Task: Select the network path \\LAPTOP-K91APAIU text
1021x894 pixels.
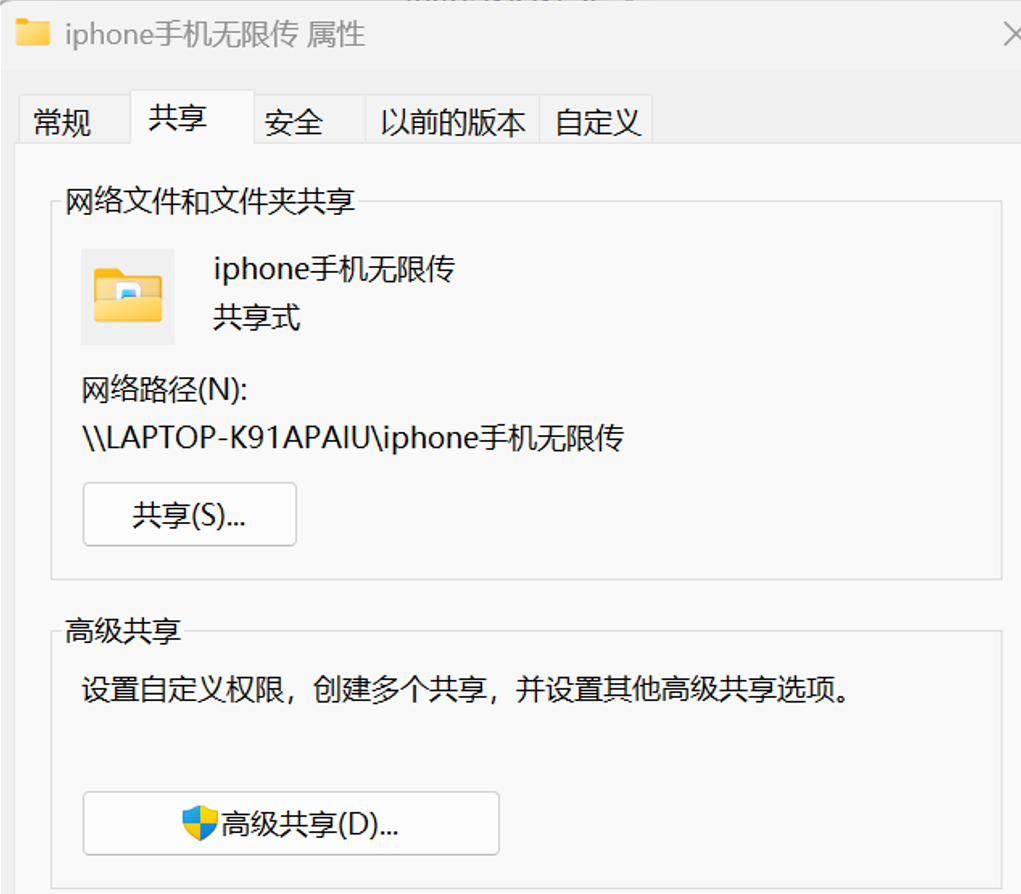Action: coord(353,438)
